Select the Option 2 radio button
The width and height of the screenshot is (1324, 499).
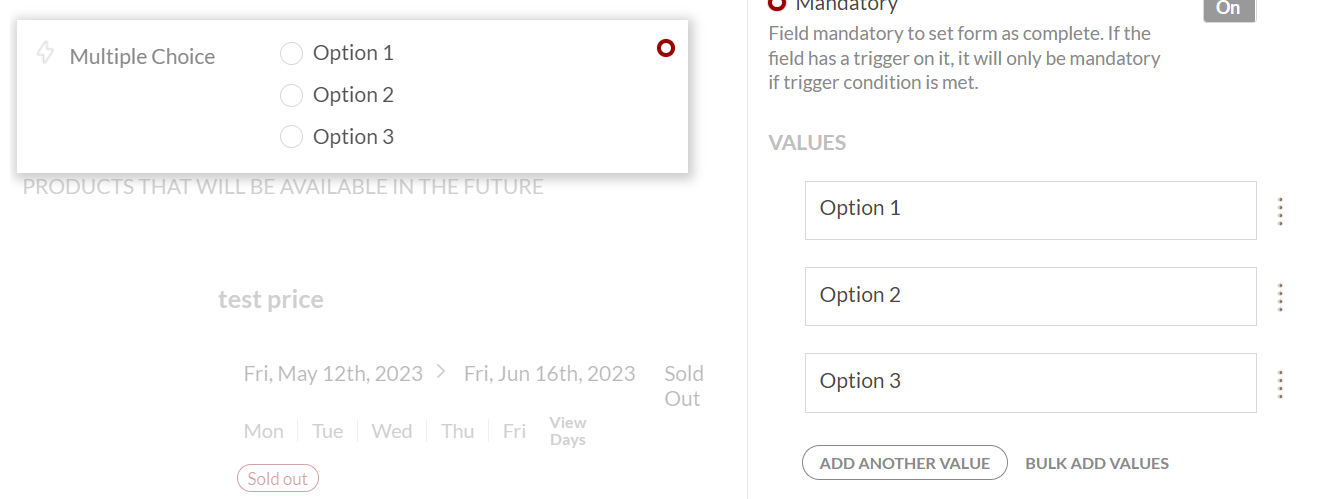click(291, 95)
